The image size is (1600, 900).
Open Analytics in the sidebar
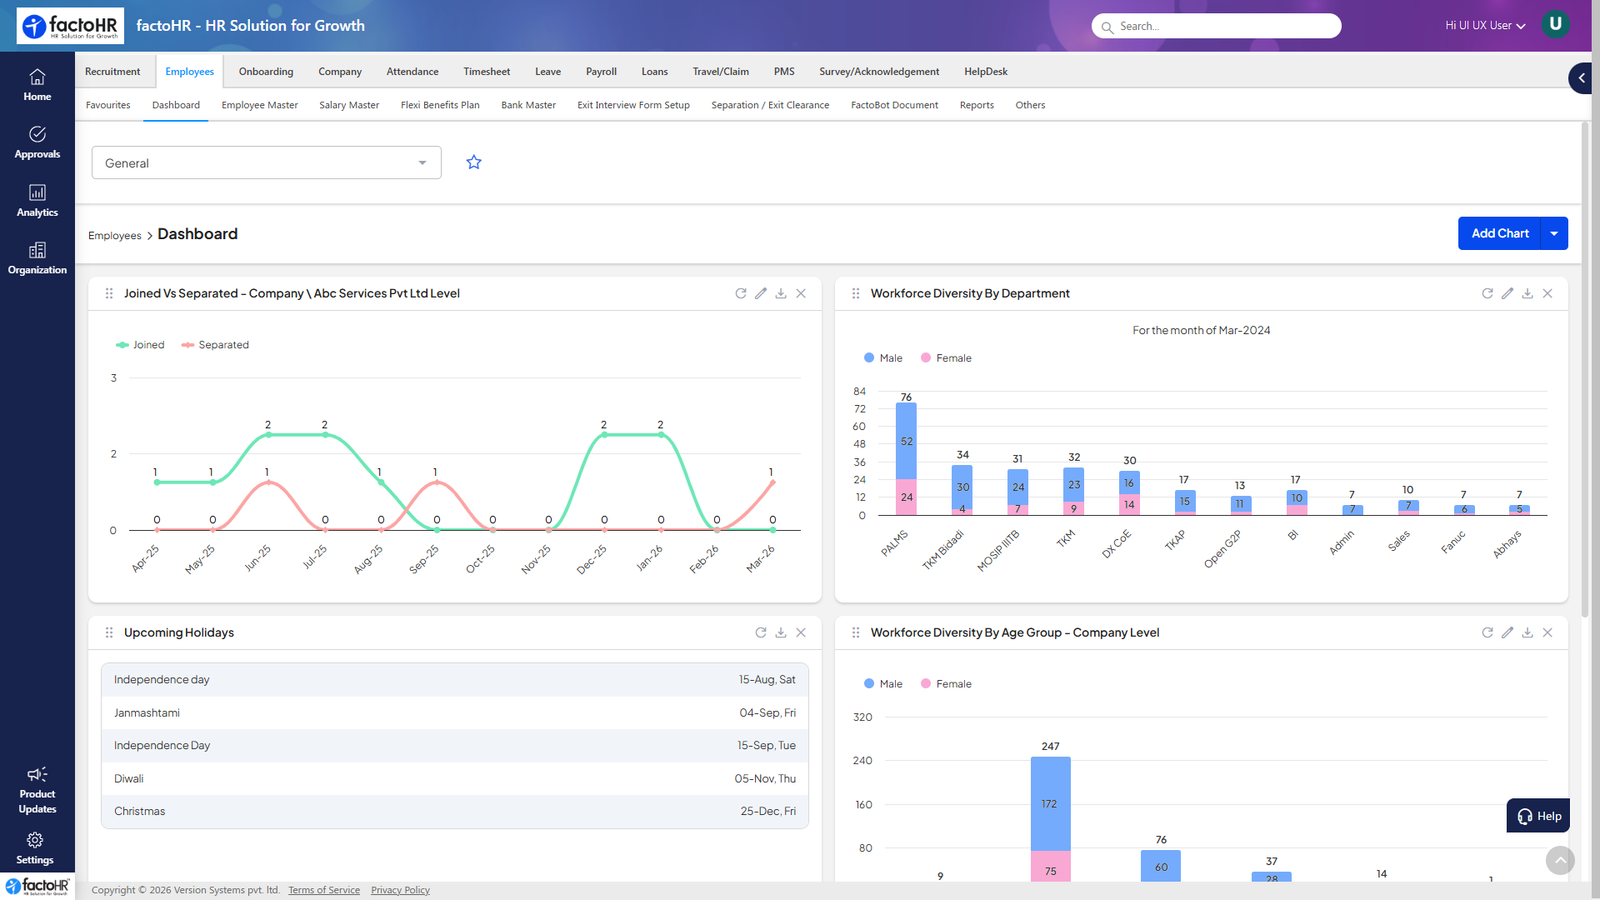[37, 201]
